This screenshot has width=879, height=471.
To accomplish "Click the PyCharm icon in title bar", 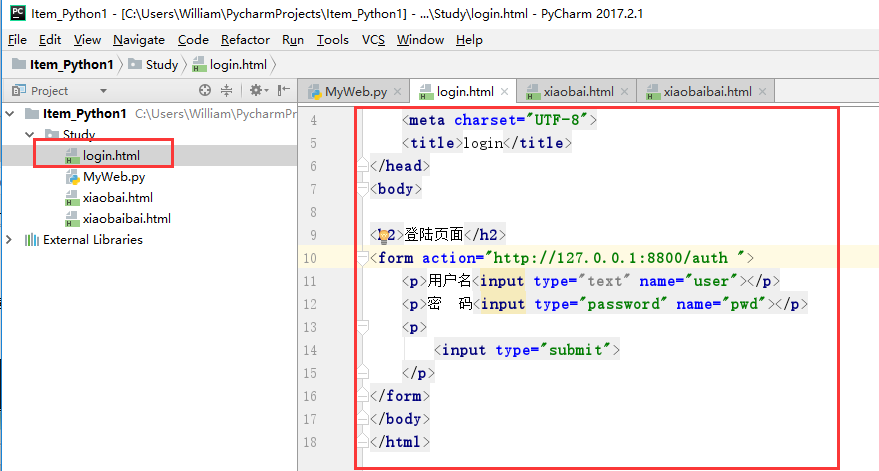I will click(x=18, y=12).
